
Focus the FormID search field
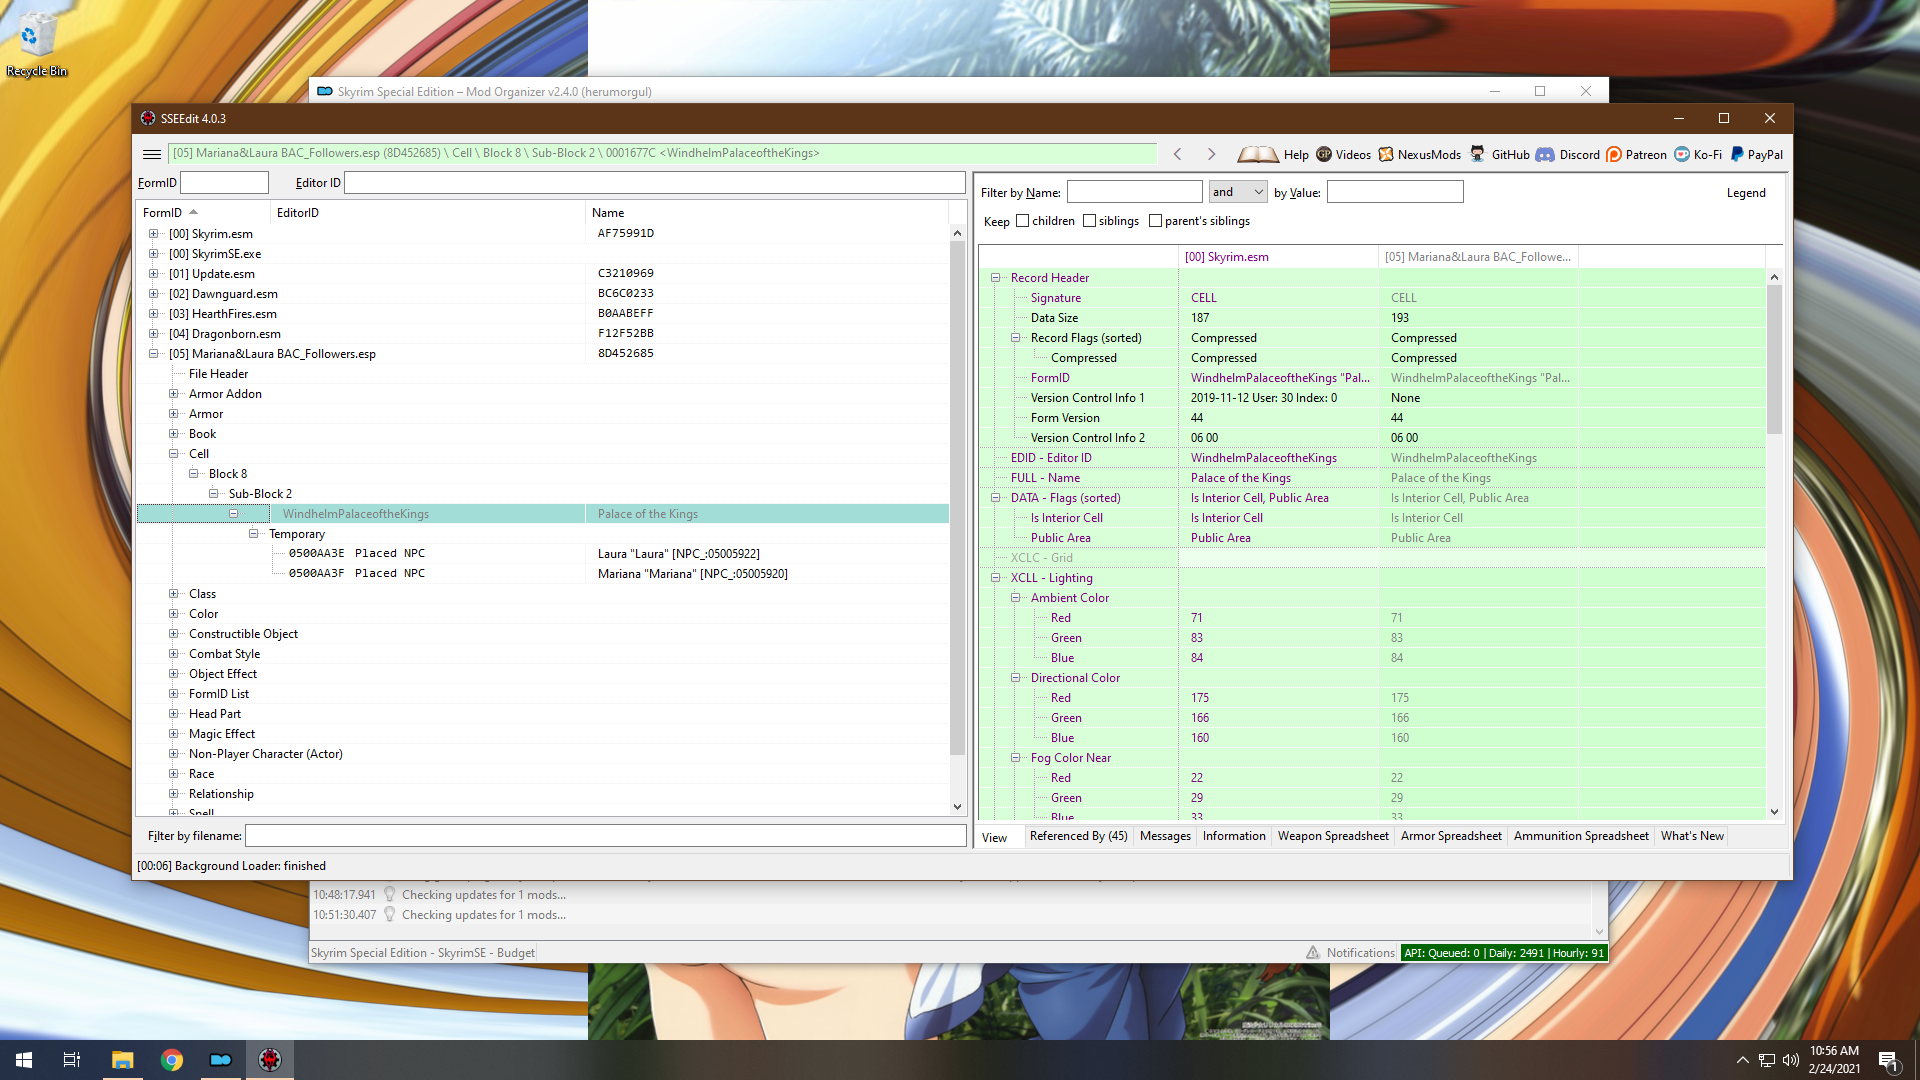(x=224, y=182)
